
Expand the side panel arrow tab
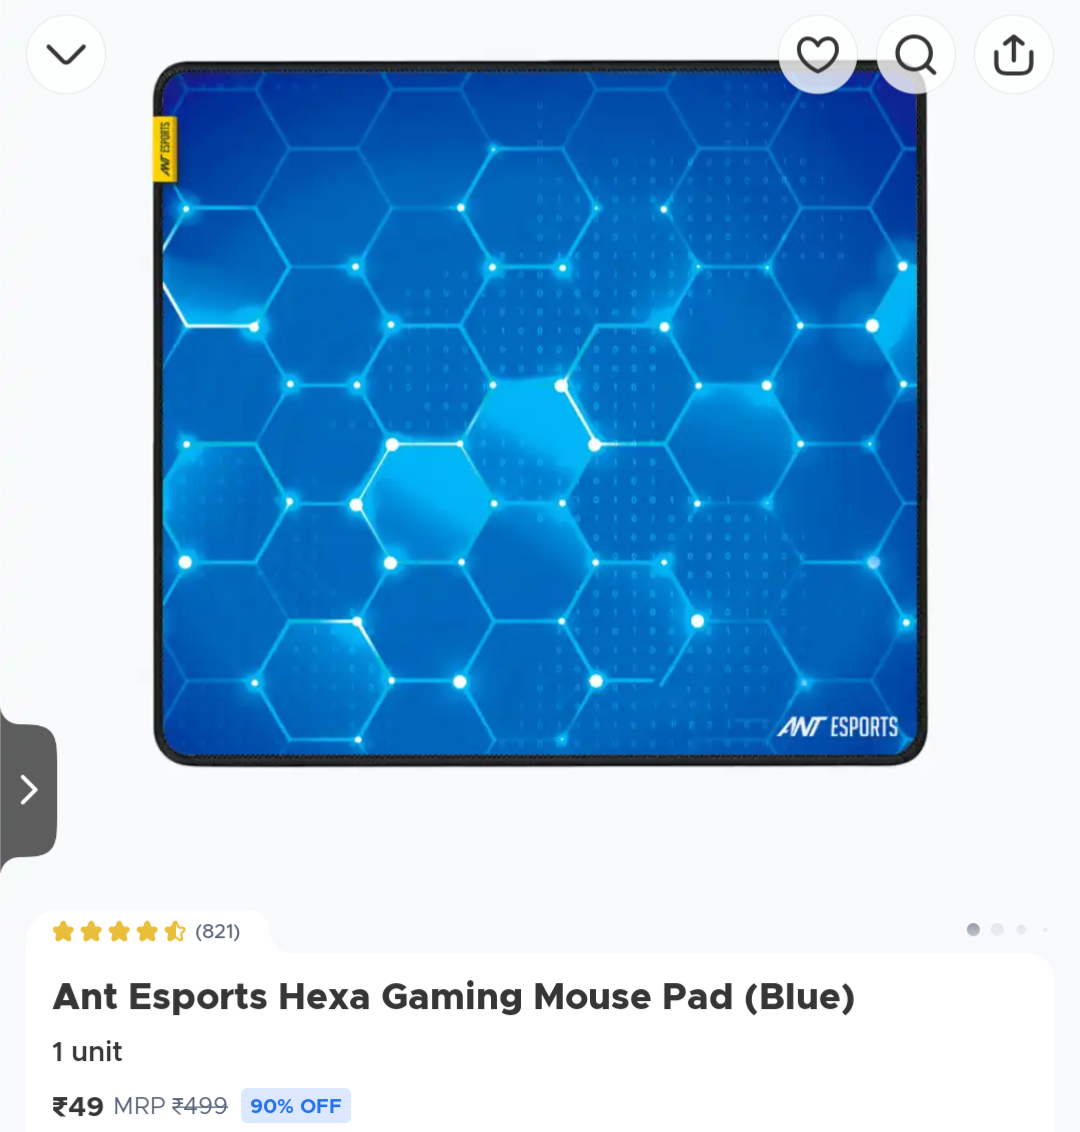click(x=27, y=790)
